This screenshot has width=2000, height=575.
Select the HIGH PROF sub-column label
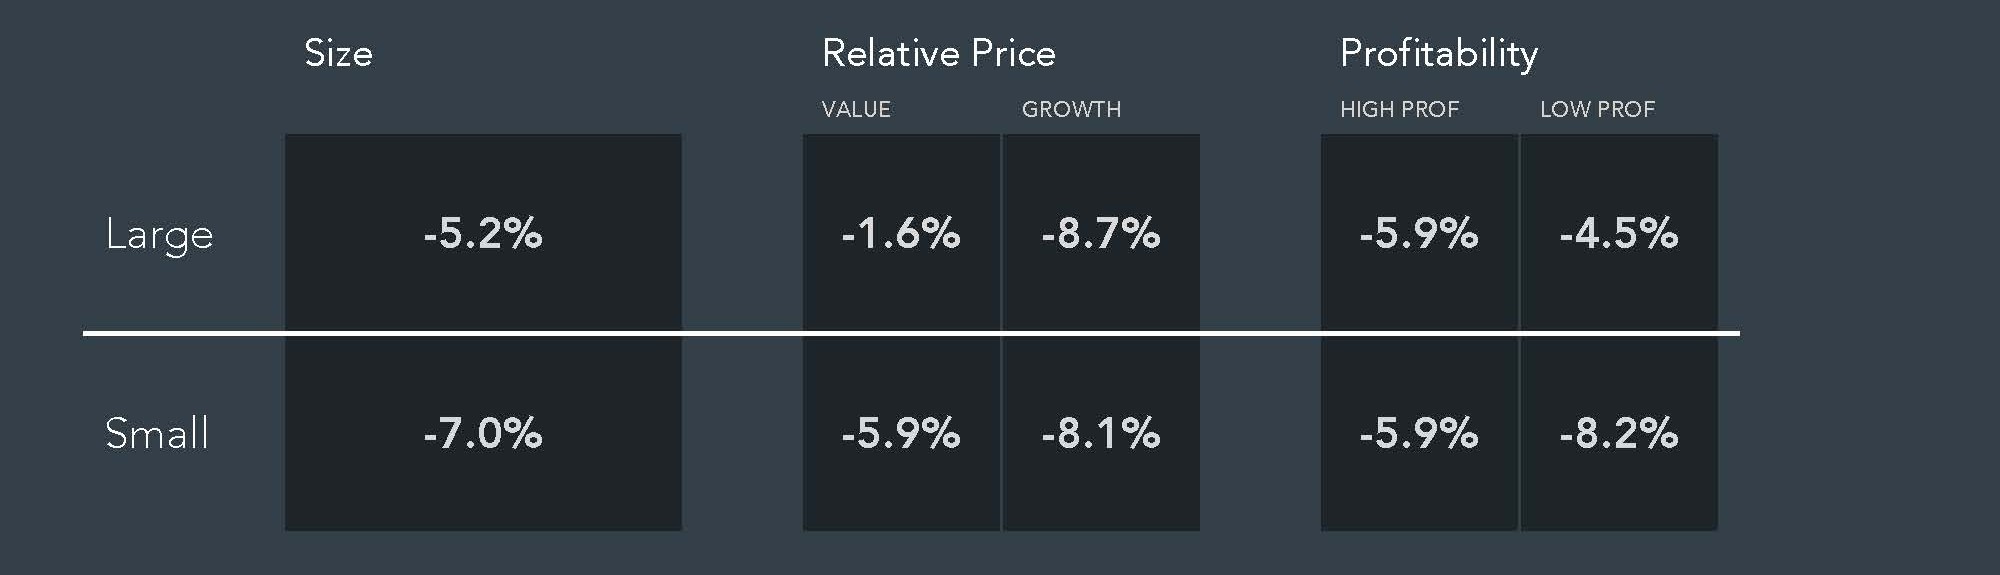(1399, 109)
